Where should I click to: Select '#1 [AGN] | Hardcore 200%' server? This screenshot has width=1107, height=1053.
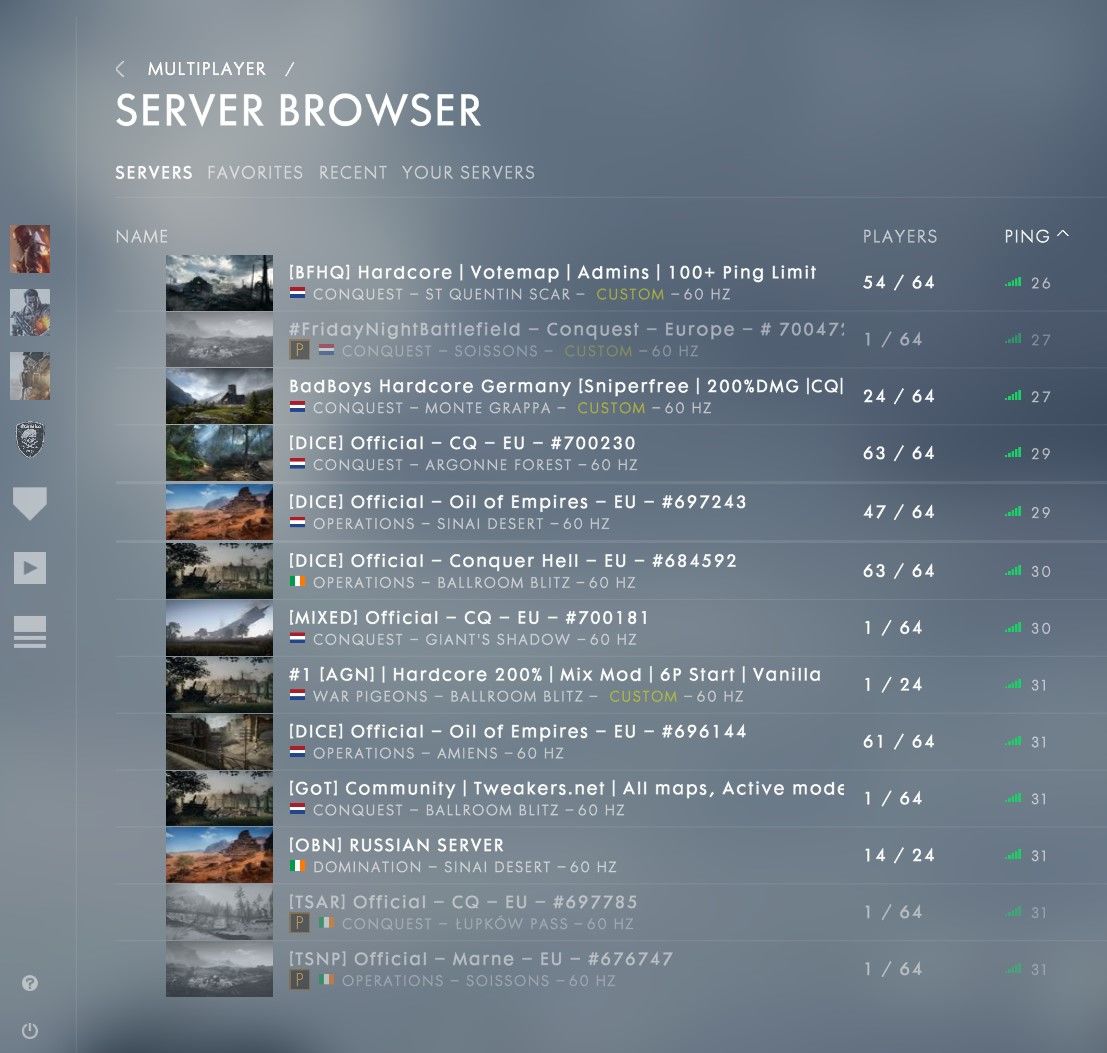tap(611, 685)
